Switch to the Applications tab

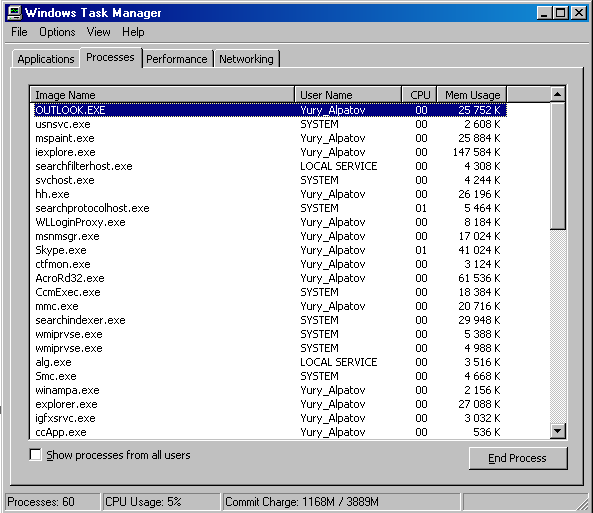pyautogui.click(x=46, y=59)
